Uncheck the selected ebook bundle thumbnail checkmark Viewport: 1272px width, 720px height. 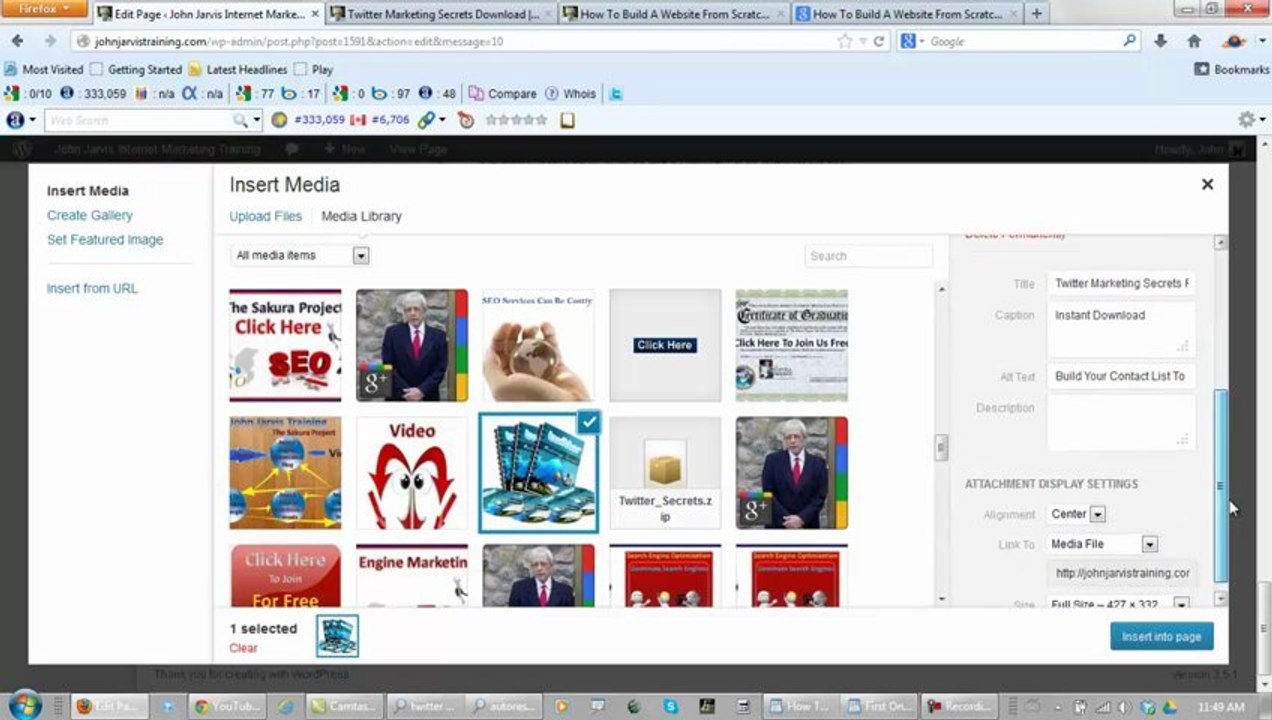click(589, 423)
